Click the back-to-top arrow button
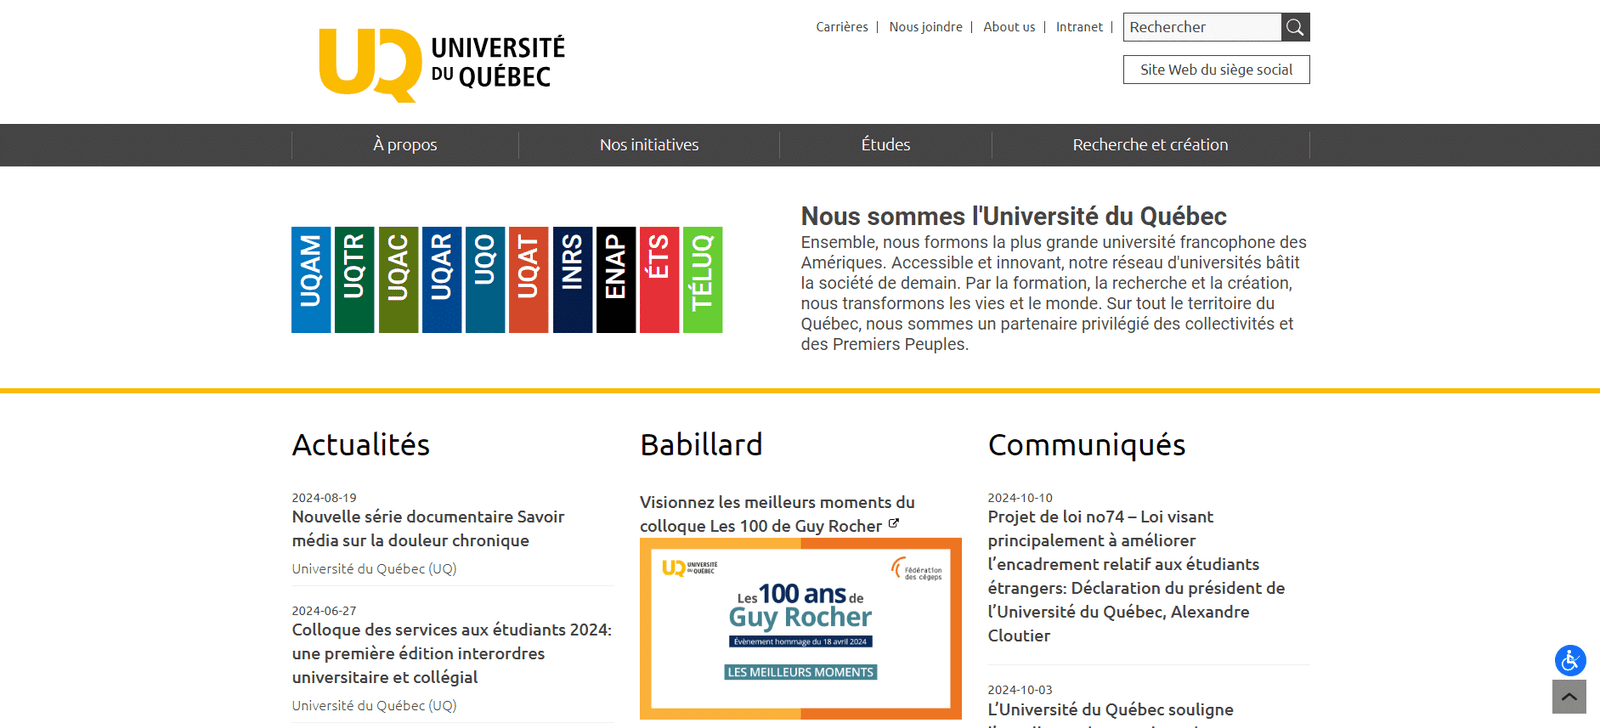The image size is (1600, 728). [1569, 697]
